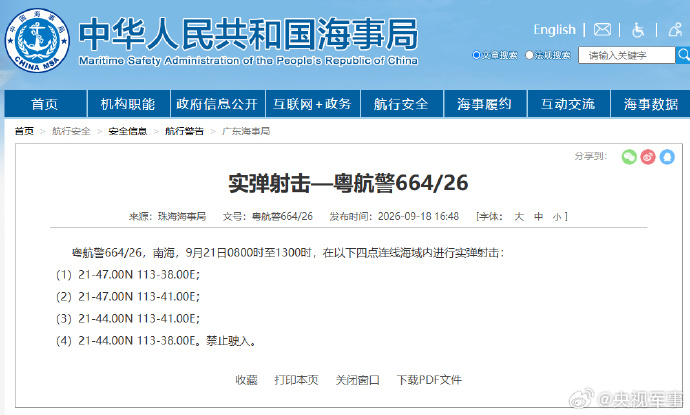The height and width of the screenshot is (415, 690).
Task: Select the 法规搜索 radio button
Action: 529,55
